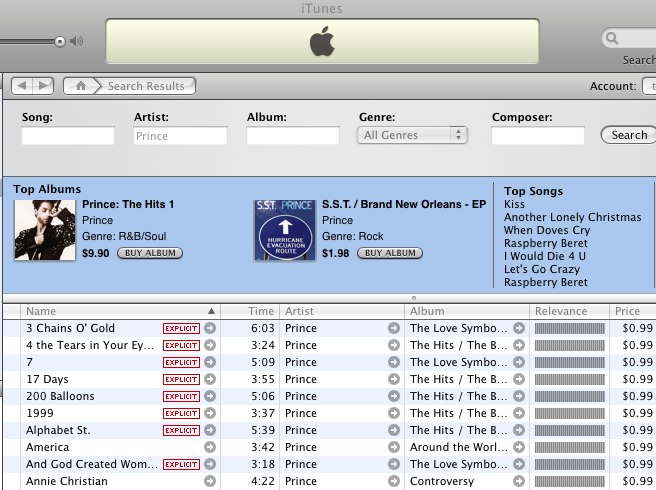Click Search Results breadcrumb
Screen dimensions: 656x490
point(146,86)
